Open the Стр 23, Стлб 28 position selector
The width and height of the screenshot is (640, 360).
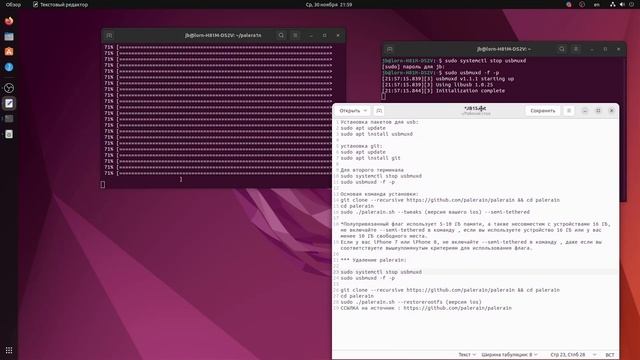coord(573,355)
